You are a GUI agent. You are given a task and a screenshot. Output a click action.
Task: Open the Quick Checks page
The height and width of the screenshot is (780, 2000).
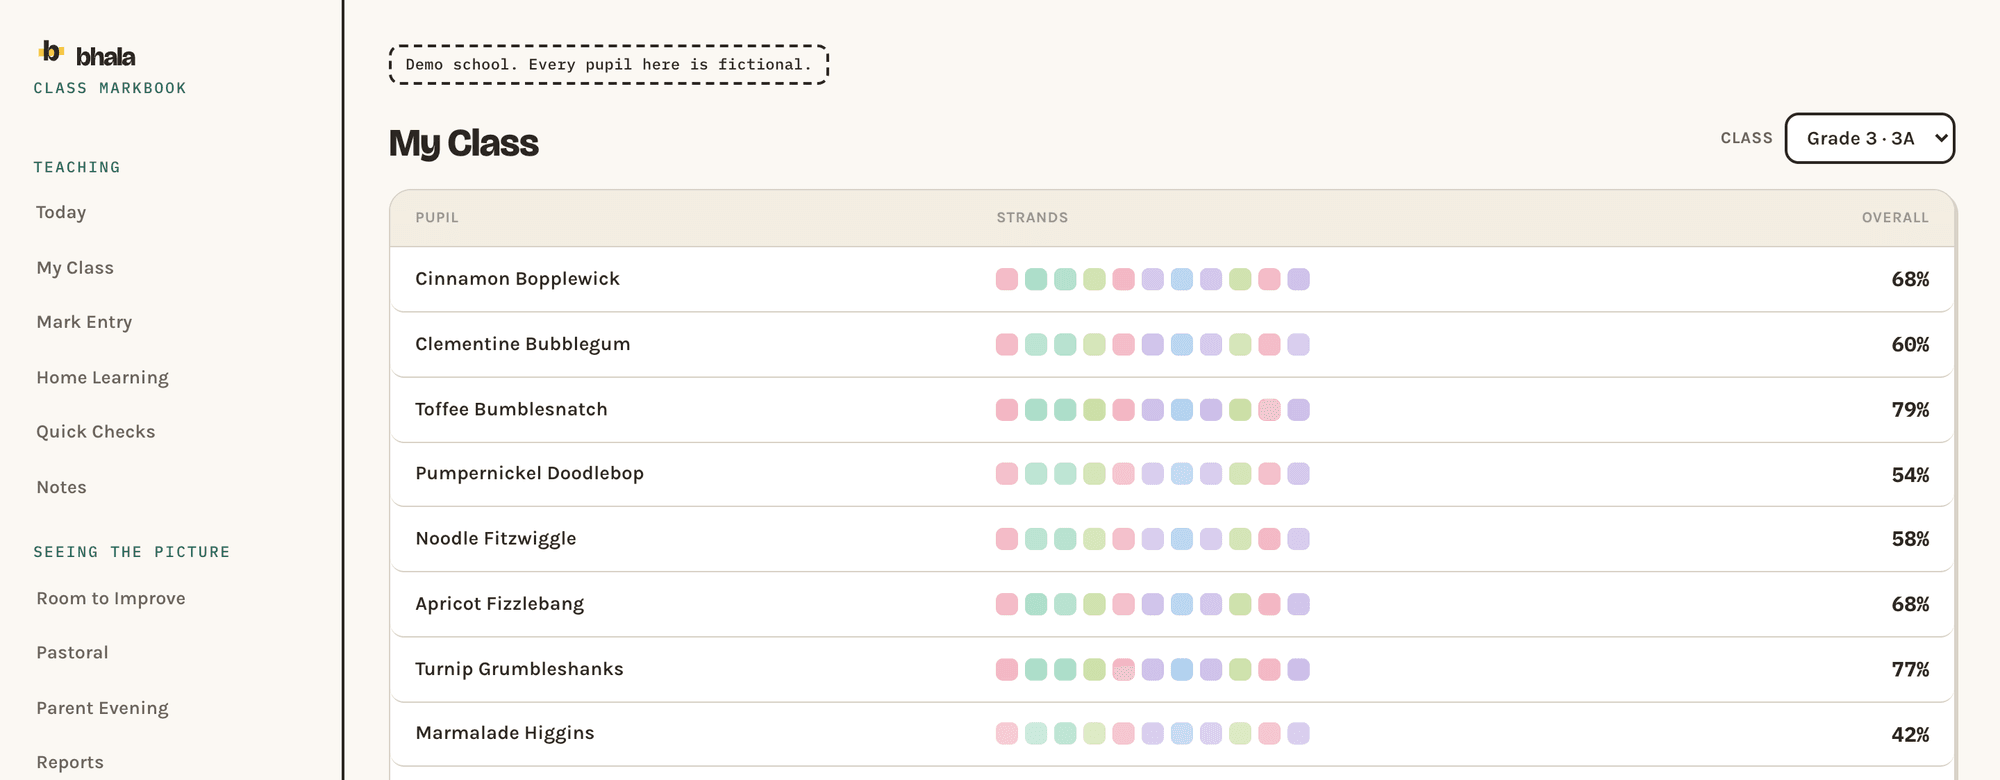tap(96, 432)
